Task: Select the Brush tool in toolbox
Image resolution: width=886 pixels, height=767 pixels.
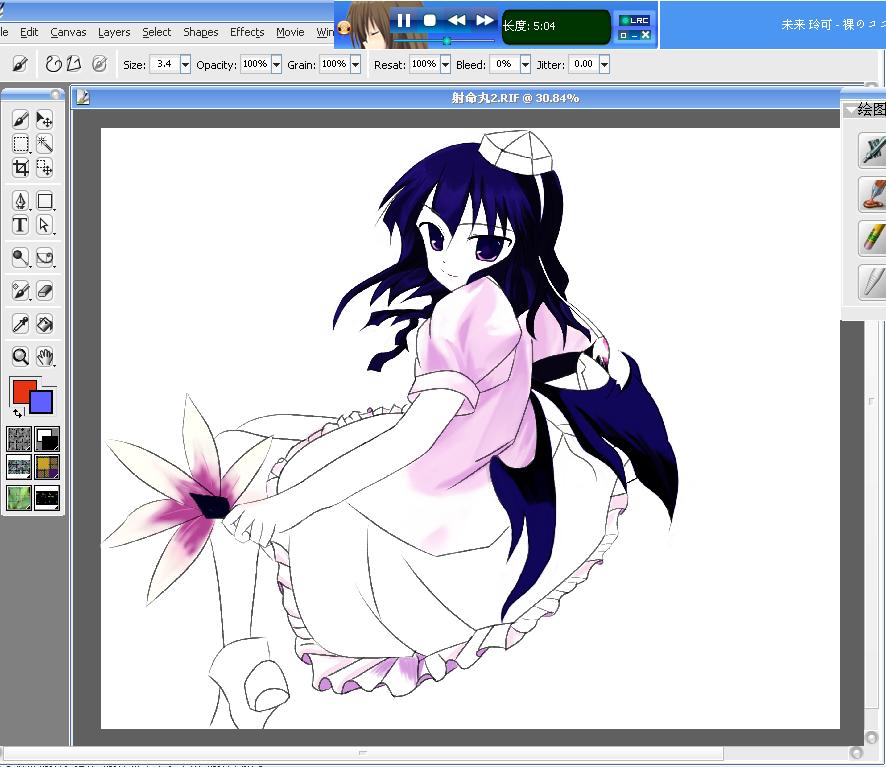Action: (20, 120)
